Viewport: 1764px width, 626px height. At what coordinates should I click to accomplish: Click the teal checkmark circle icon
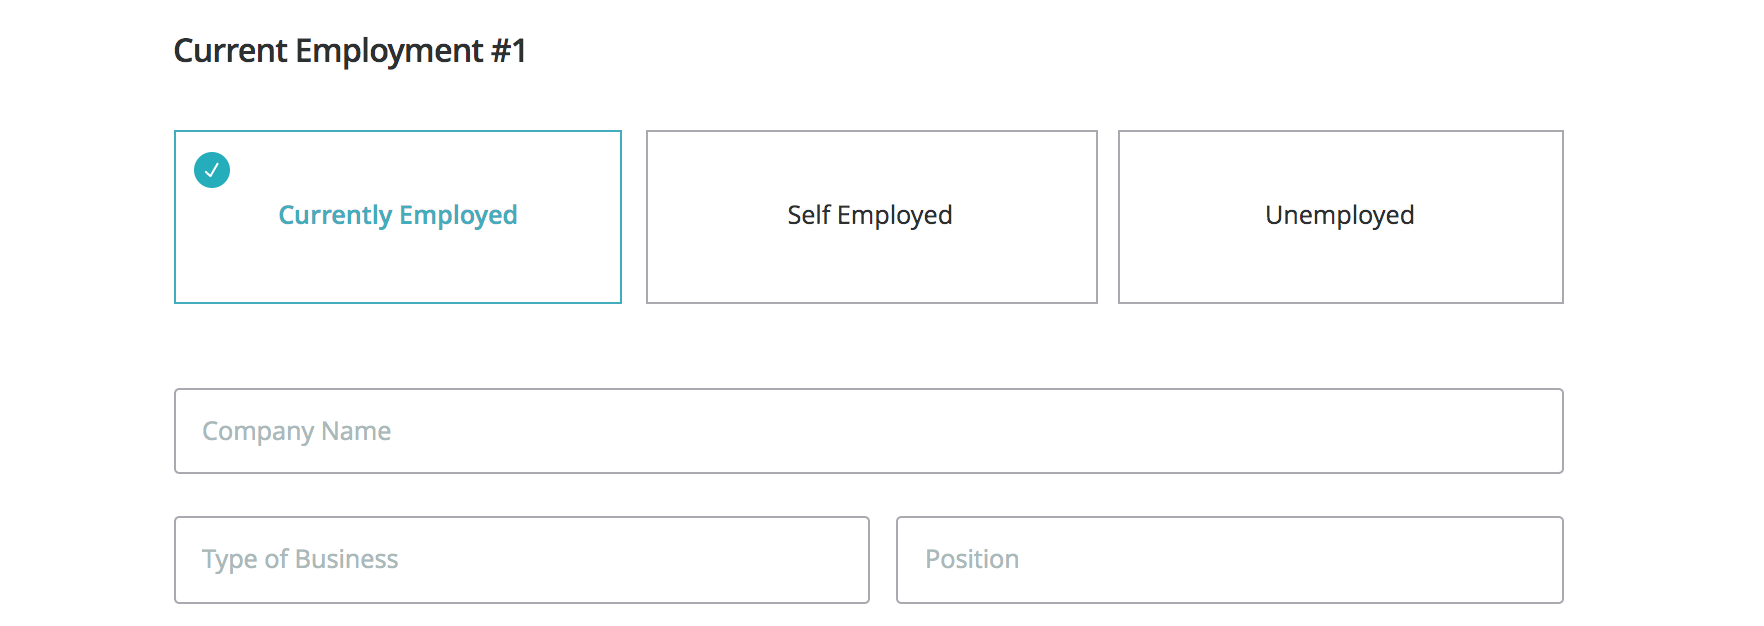coord(212,170)
